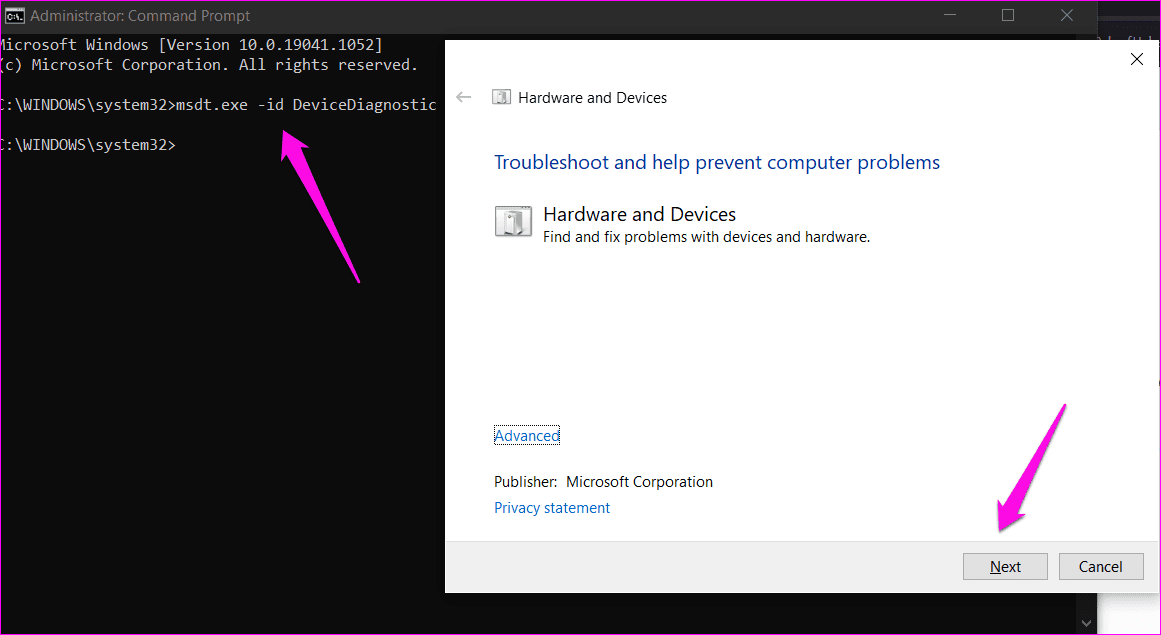Screen dimensions: 1161x635
Task: Minimize the Command Prompt window
Action: [x=949, y=16]
